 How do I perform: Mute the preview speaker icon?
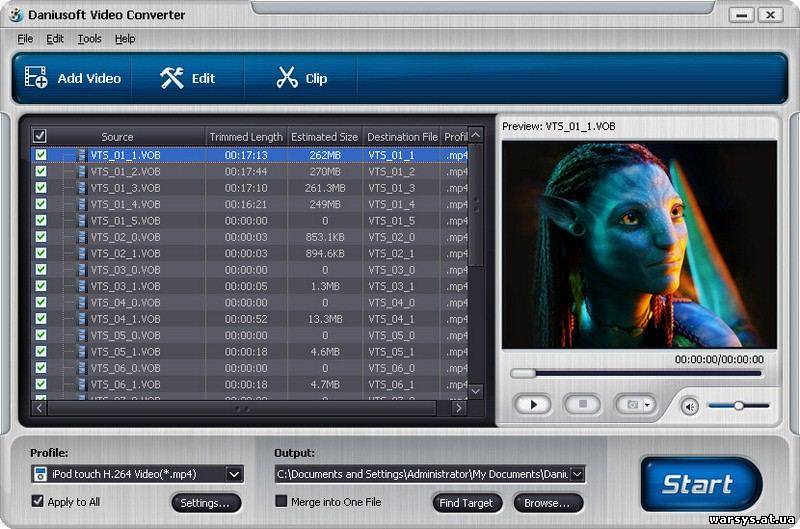coord(689,407)
